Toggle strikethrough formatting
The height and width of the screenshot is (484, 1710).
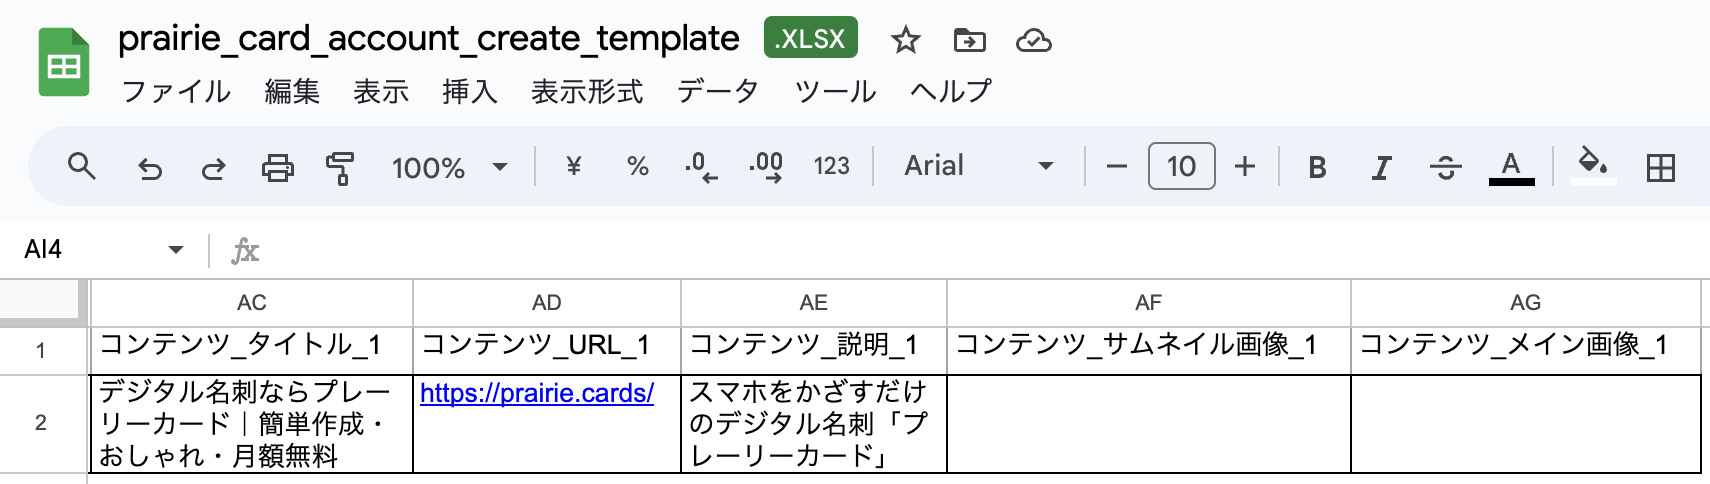(1445, 168)
